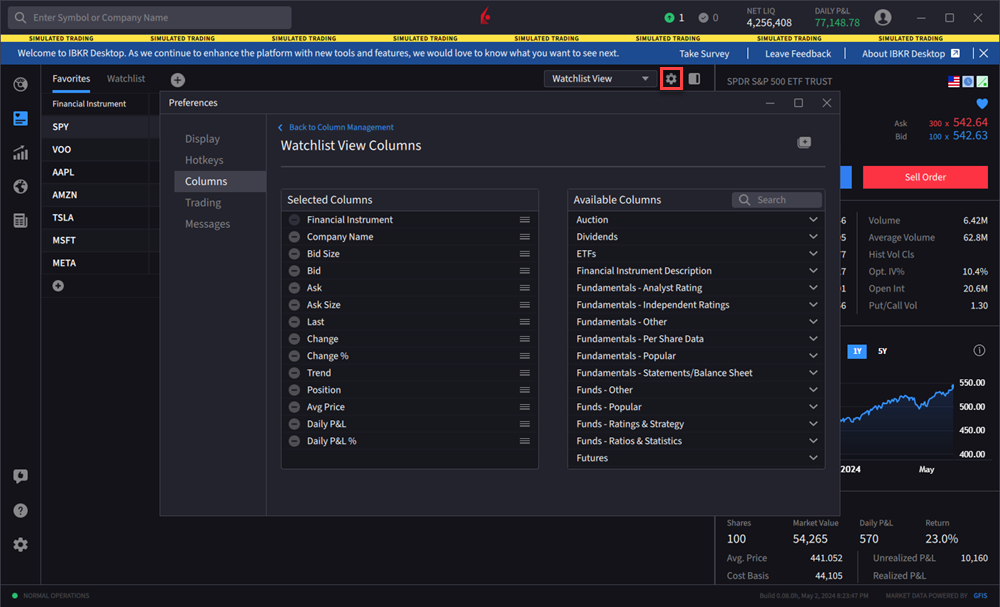Click the Sell Order button
The height and width of the screenshot is (607, 1000).
tap(925, 177)
